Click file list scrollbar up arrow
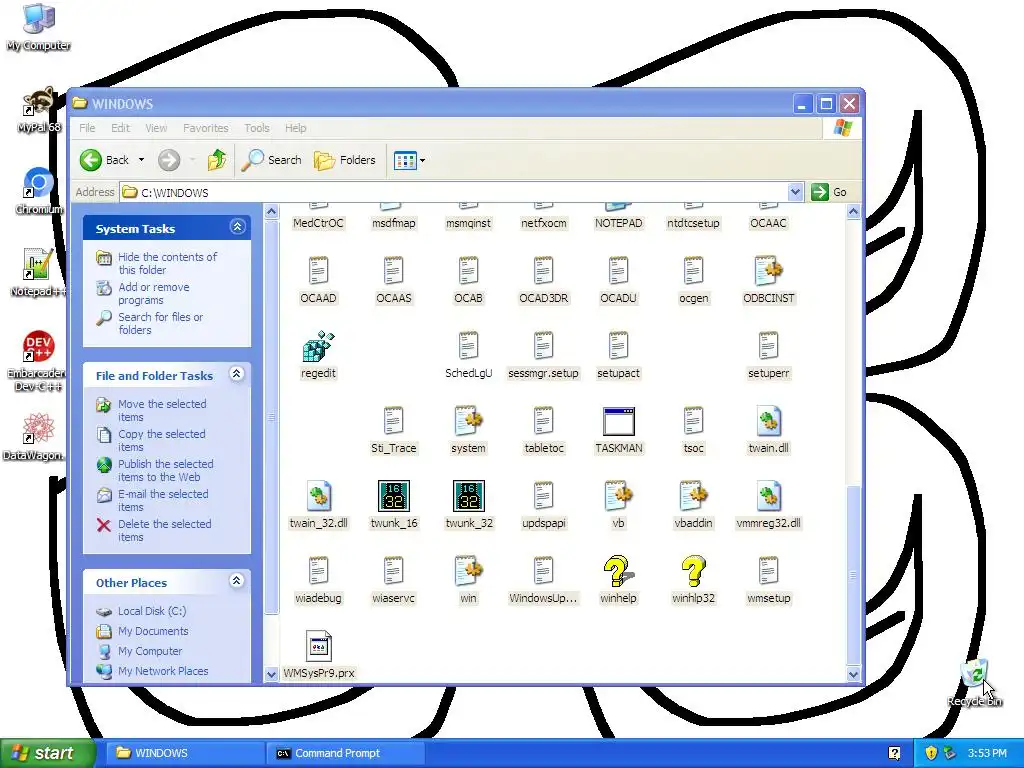Viewport: 1024px width, 768px height. click(x=853, y=211)
